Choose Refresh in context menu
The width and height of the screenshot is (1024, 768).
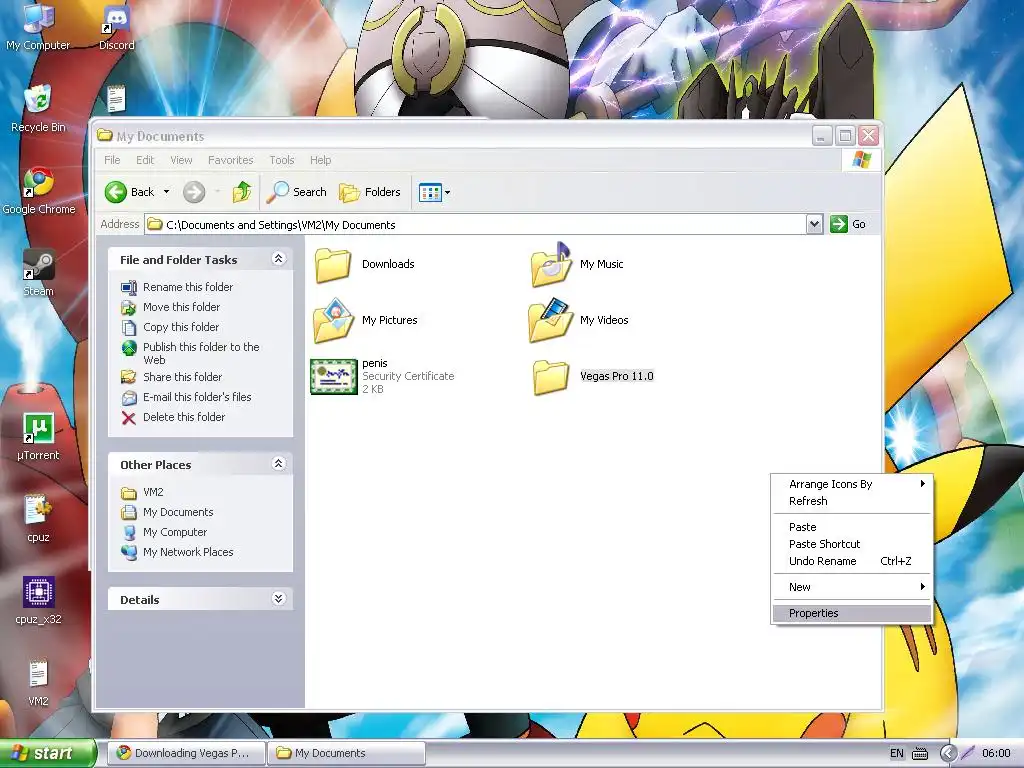tap(852, 501)
